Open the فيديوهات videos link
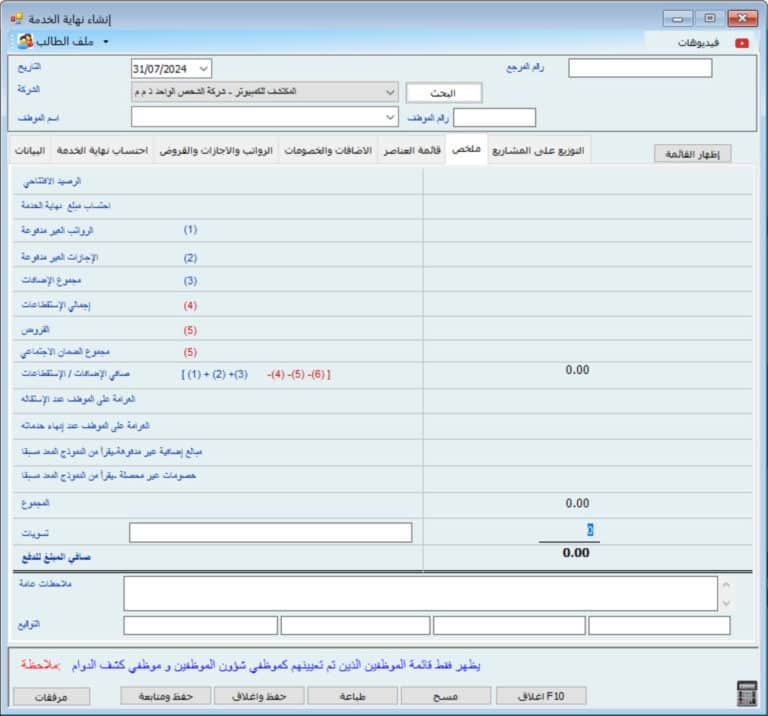 698,43
